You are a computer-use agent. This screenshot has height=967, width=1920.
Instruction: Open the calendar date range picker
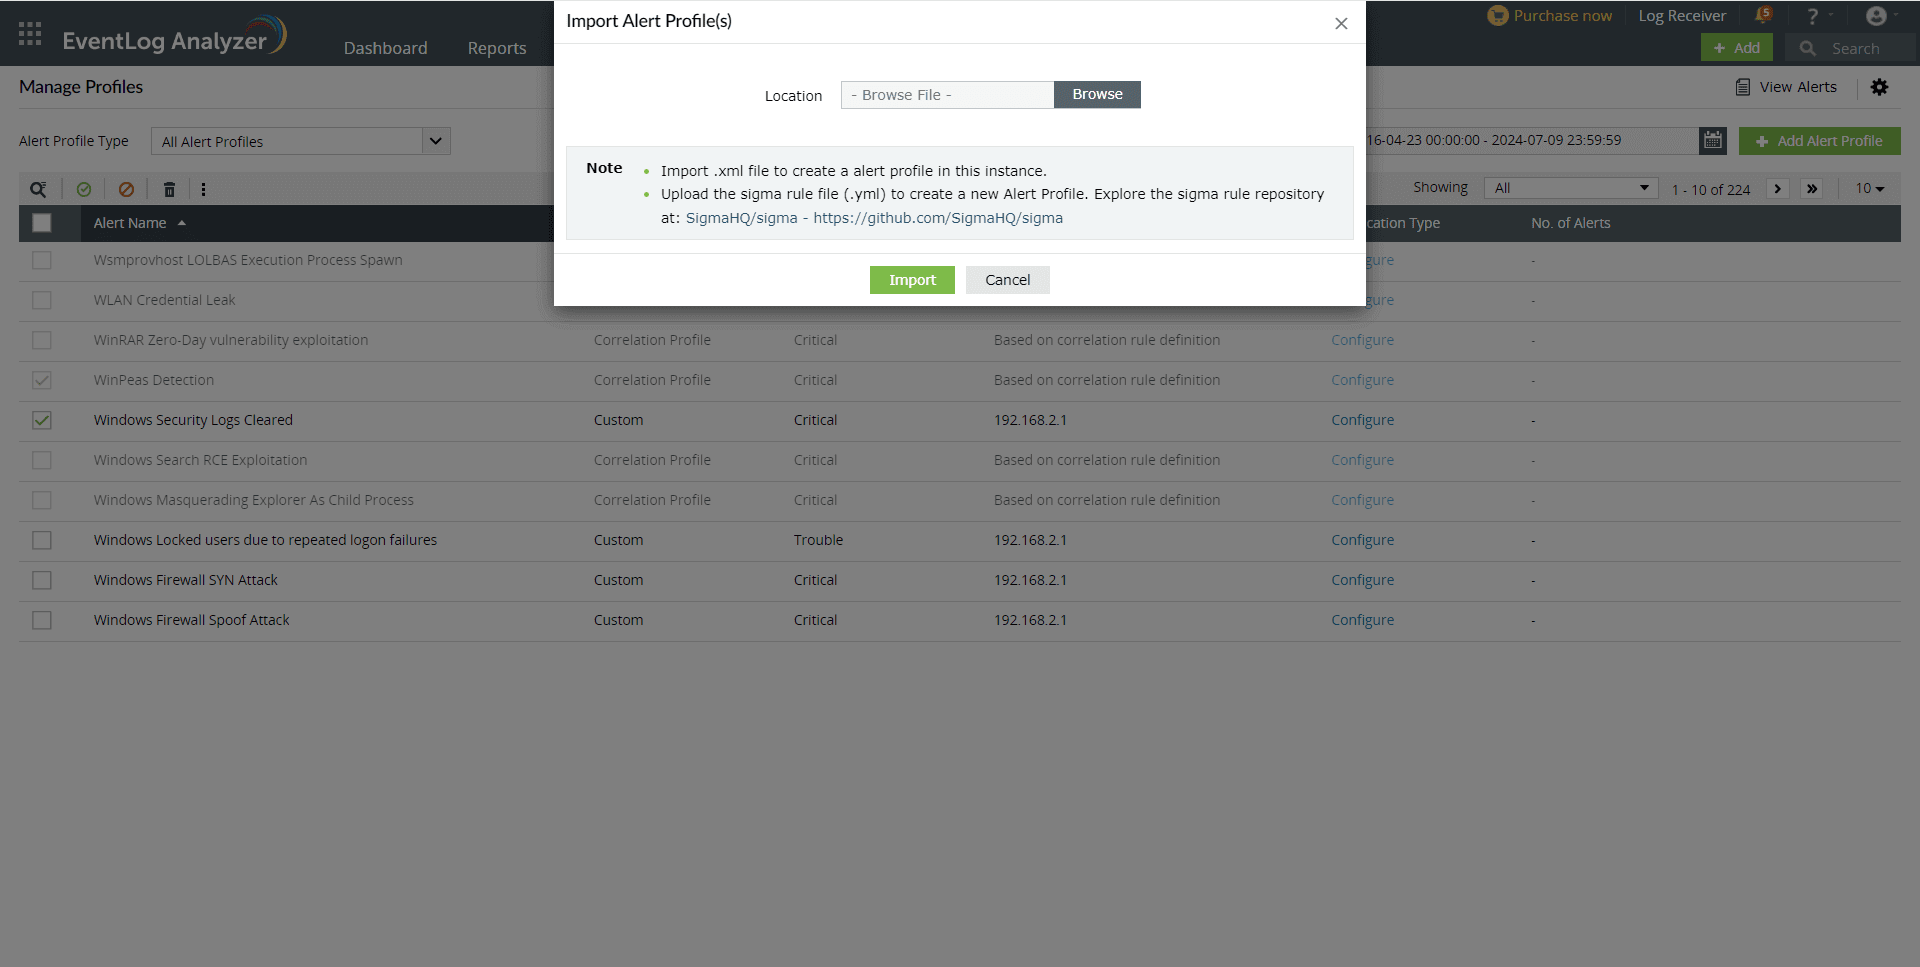tap(1712, 141)
